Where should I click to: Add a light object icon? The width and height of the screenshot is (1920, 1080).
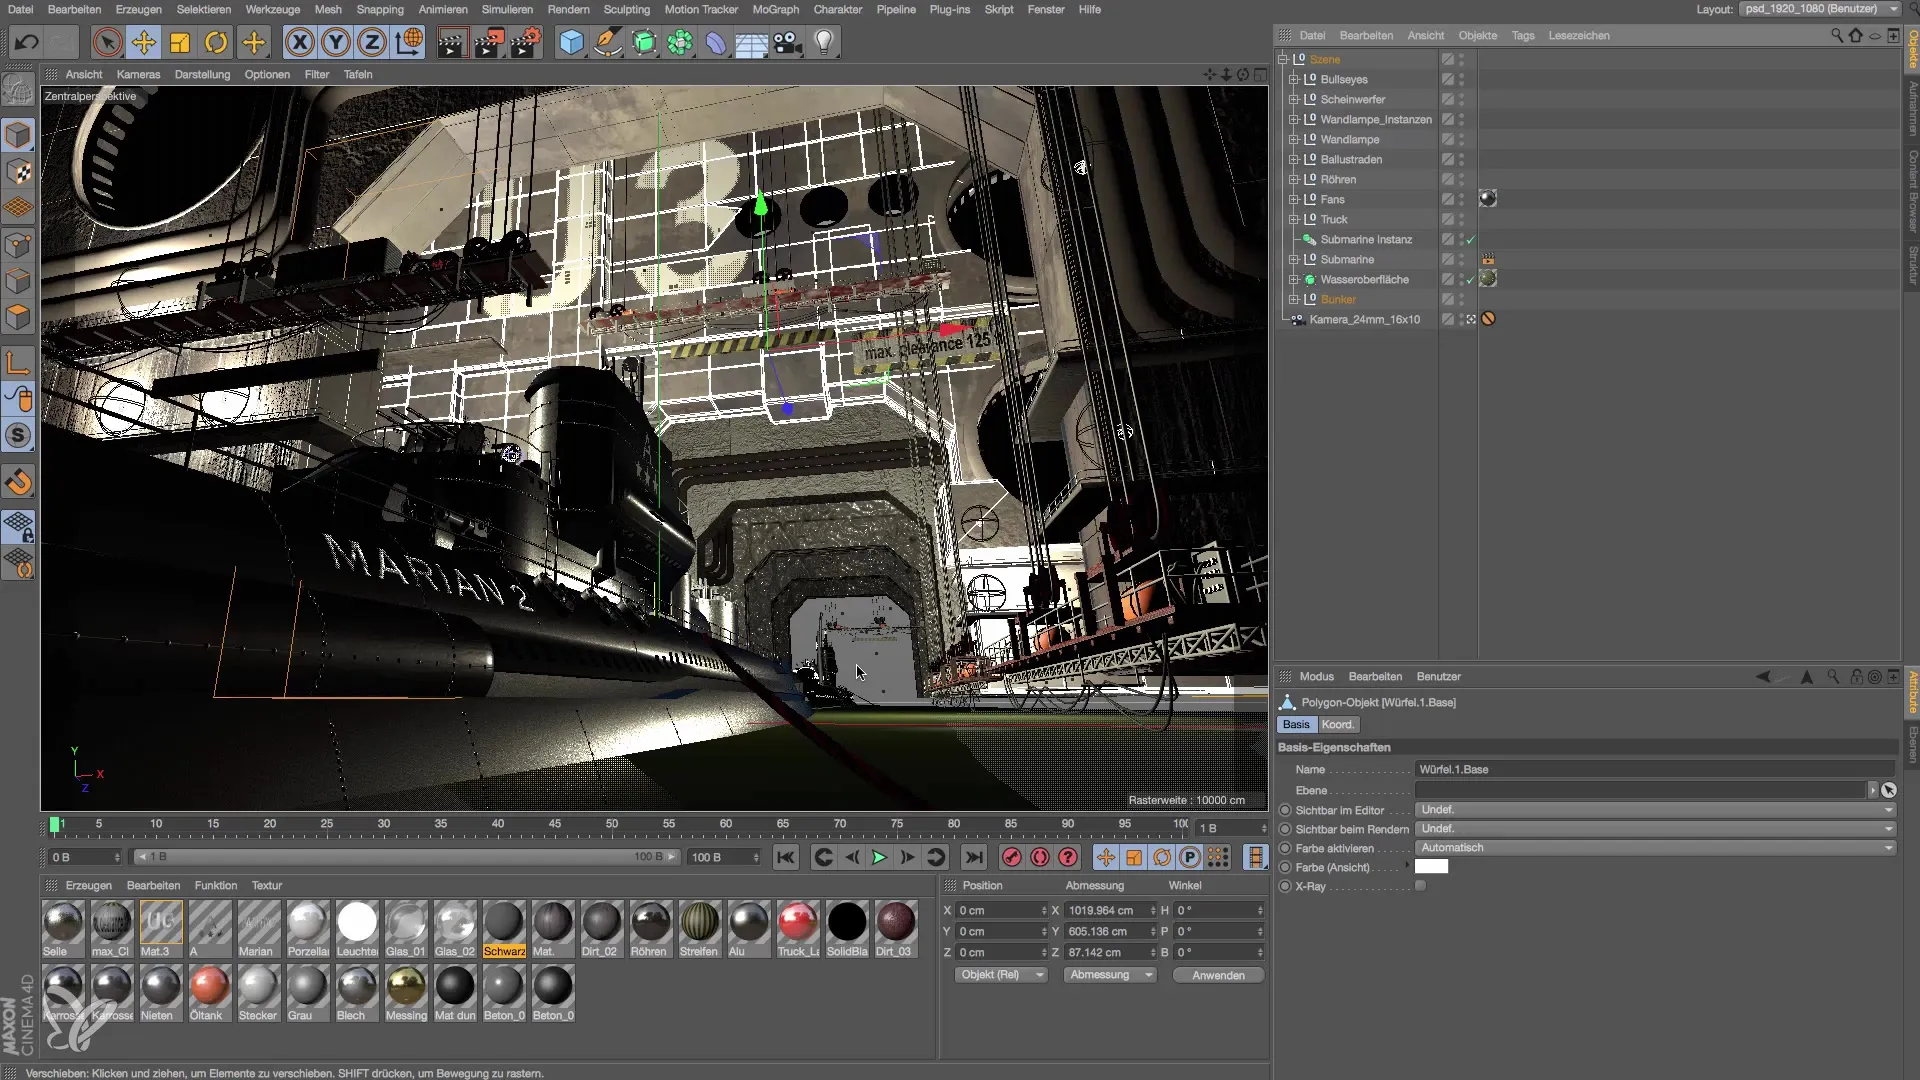824,42
